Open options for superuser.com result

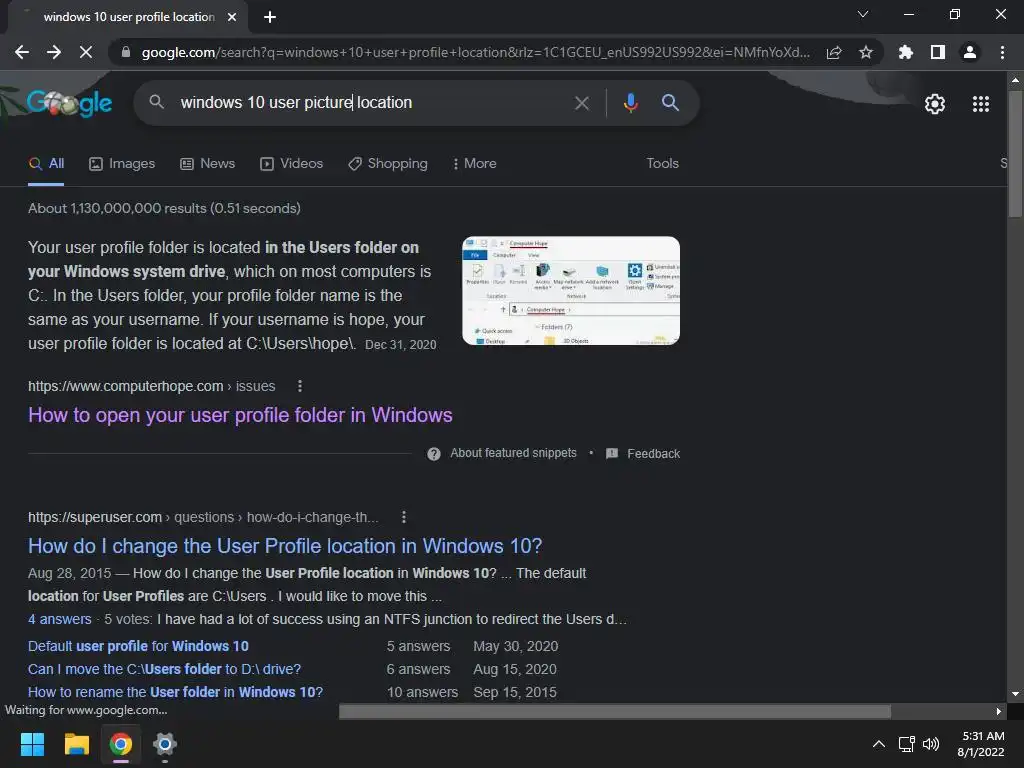point(404,517)
